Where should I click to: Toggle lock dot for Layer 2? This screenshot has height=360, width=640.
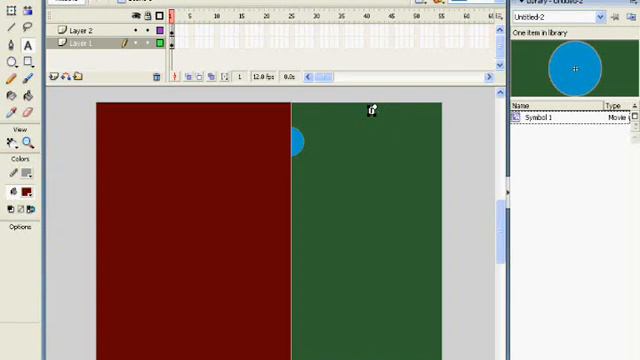coord(148,30)
